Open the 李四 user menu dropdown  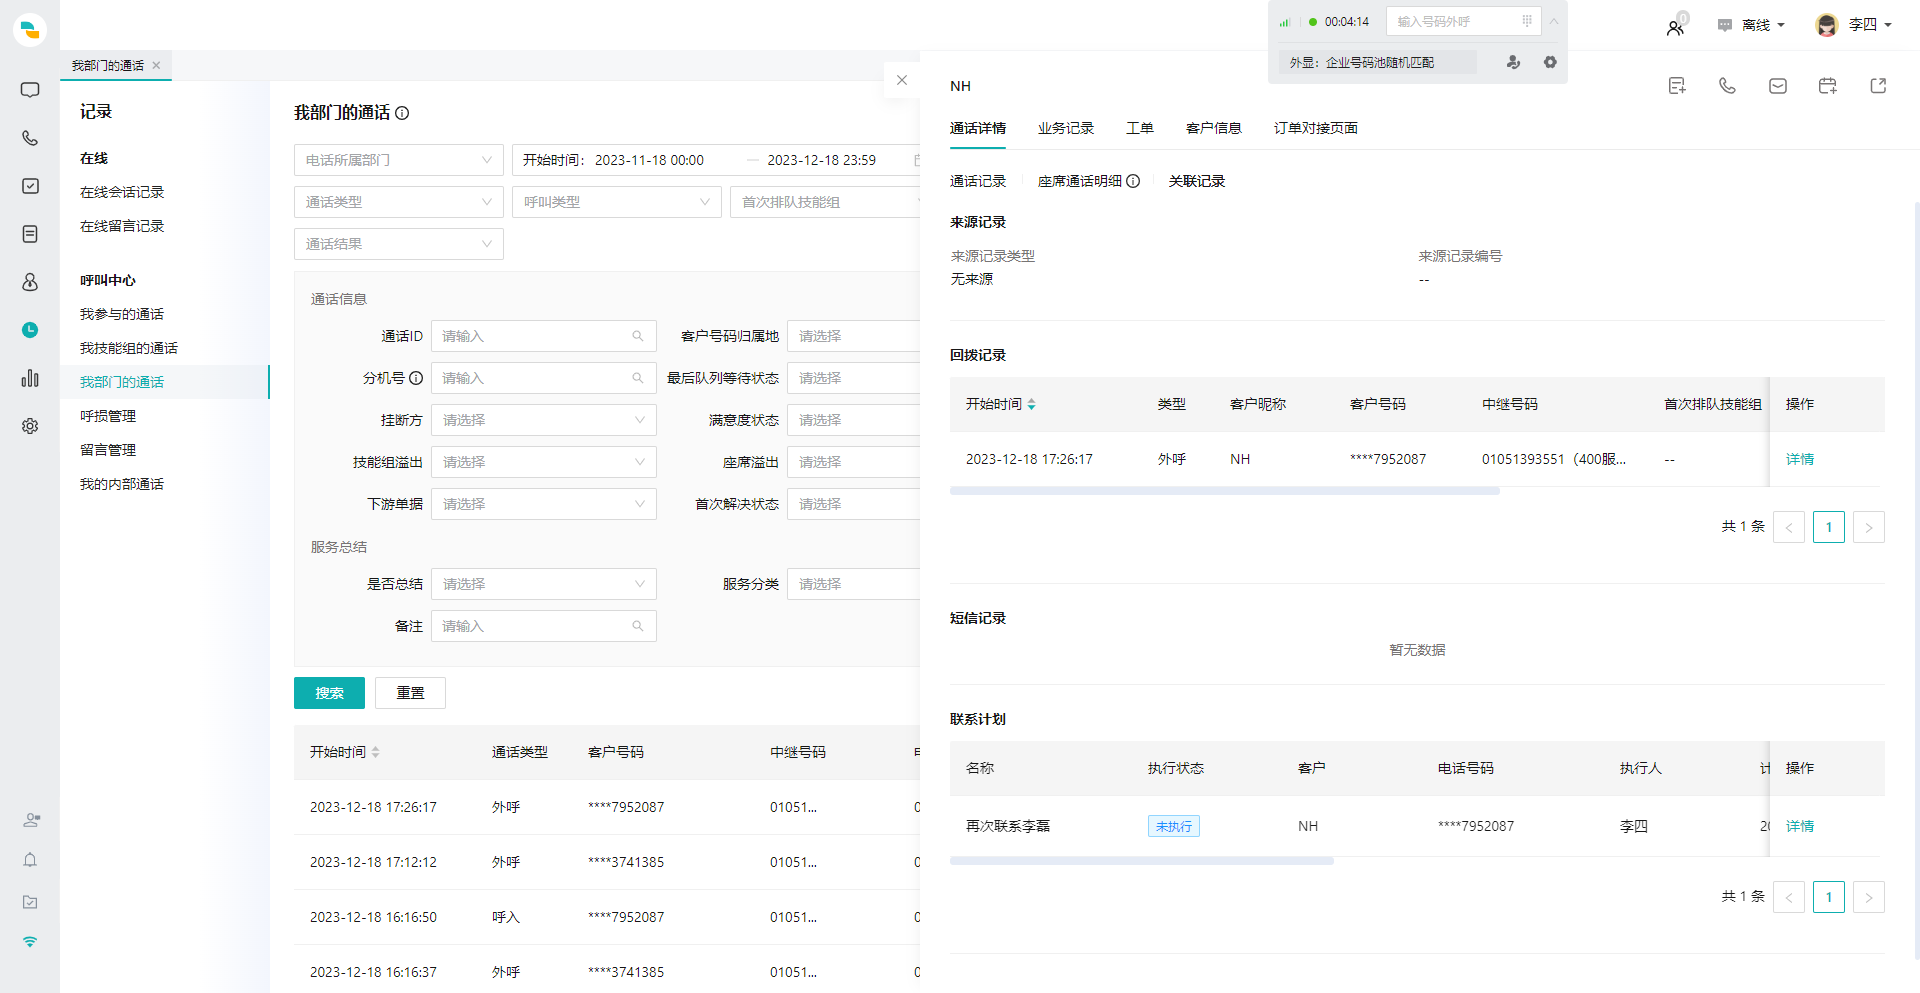pyautogui.click(x=1854, y=25)
